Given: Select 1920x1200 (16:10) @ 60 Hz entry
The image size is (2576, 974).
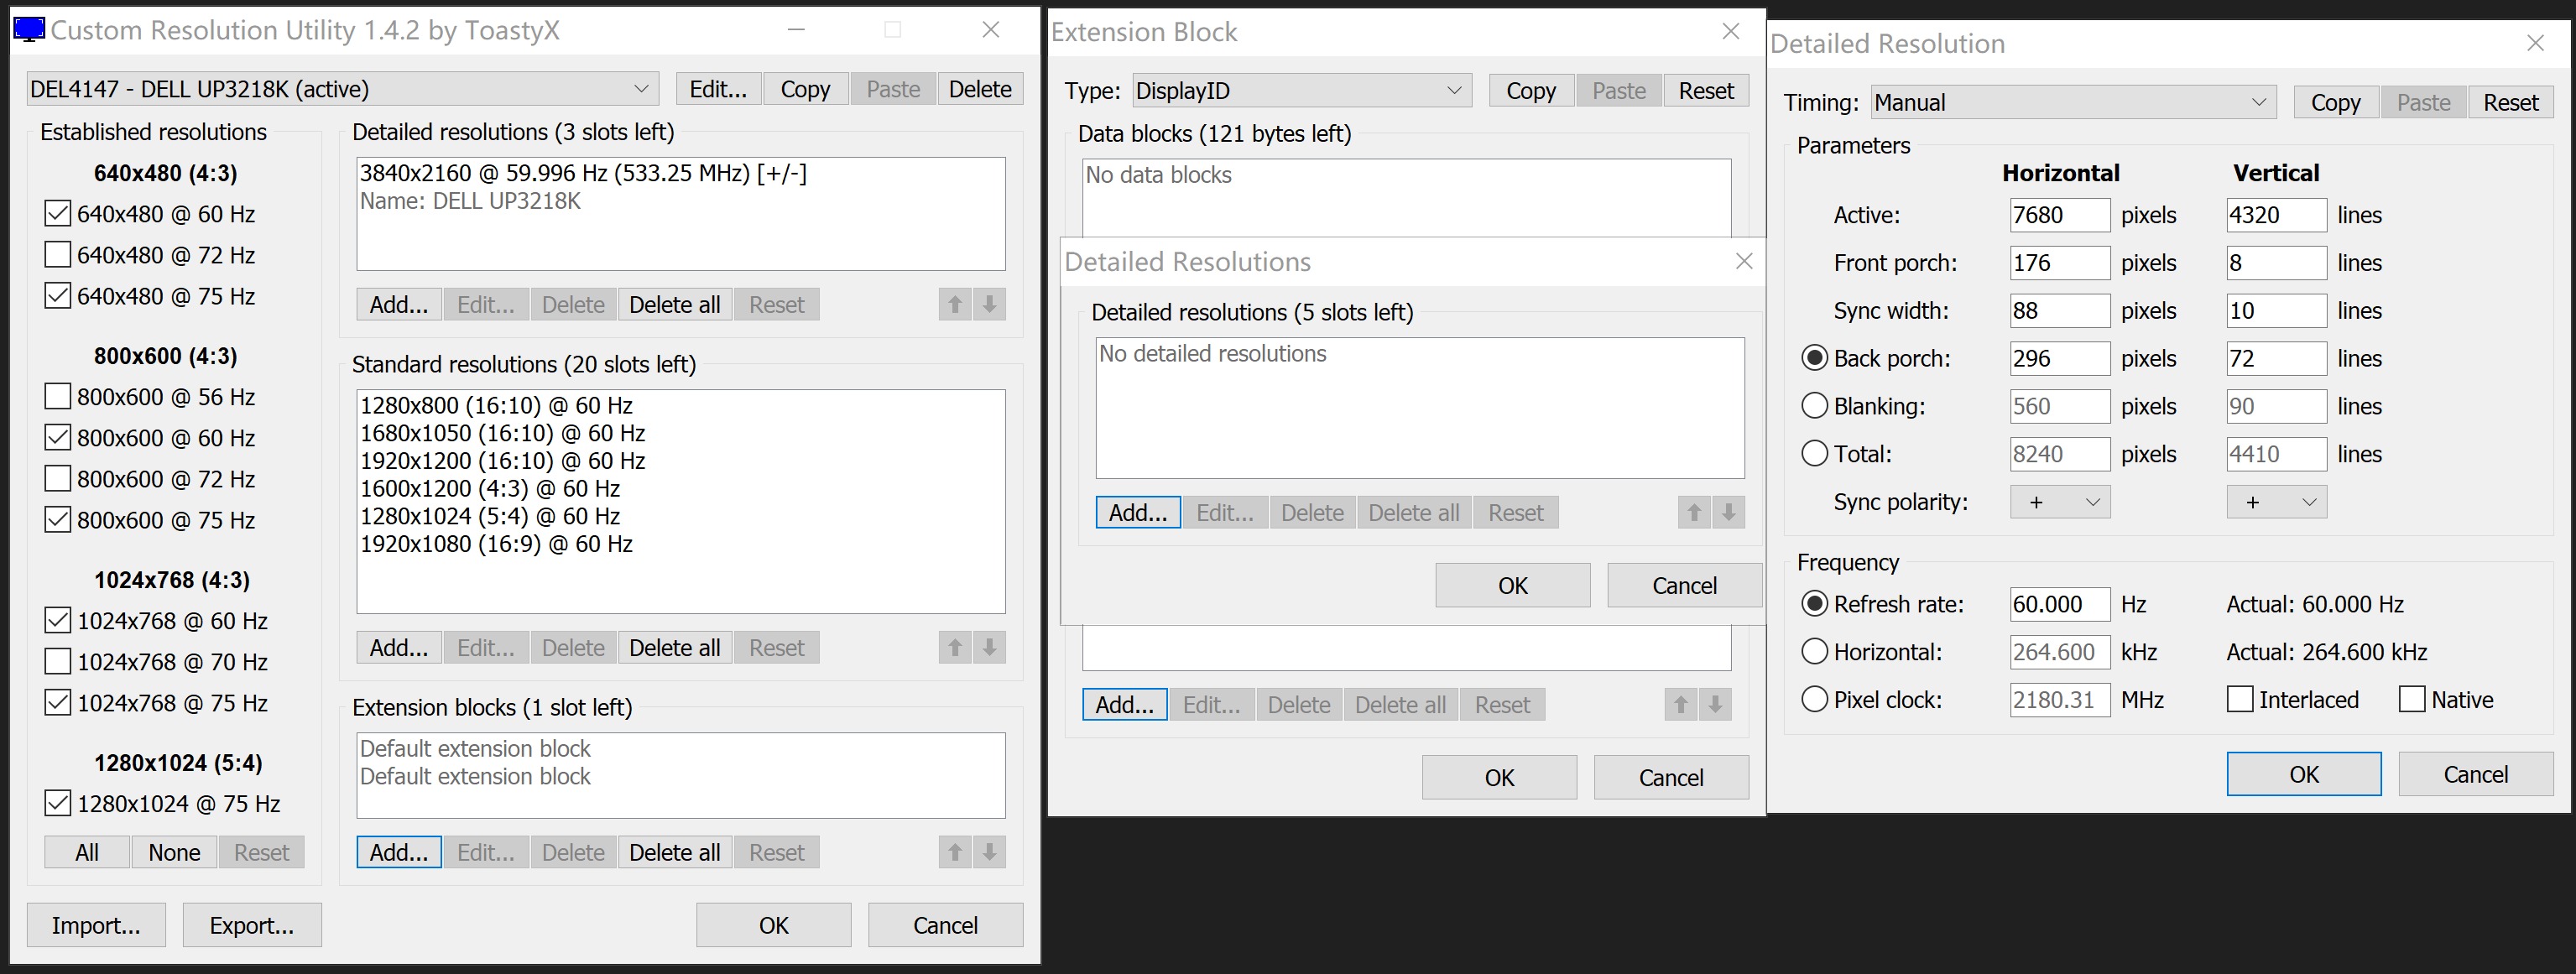Looking at the screenshot, I should 502,461.
